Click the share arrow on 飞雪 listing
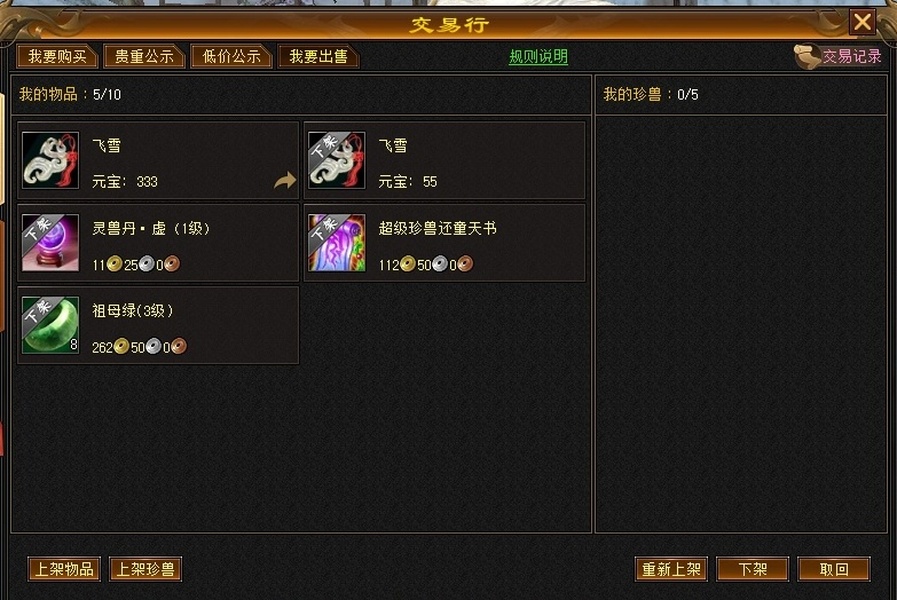The width and height of the screenshot is (897, 600). pyautogui.click(x=284, y=180)
